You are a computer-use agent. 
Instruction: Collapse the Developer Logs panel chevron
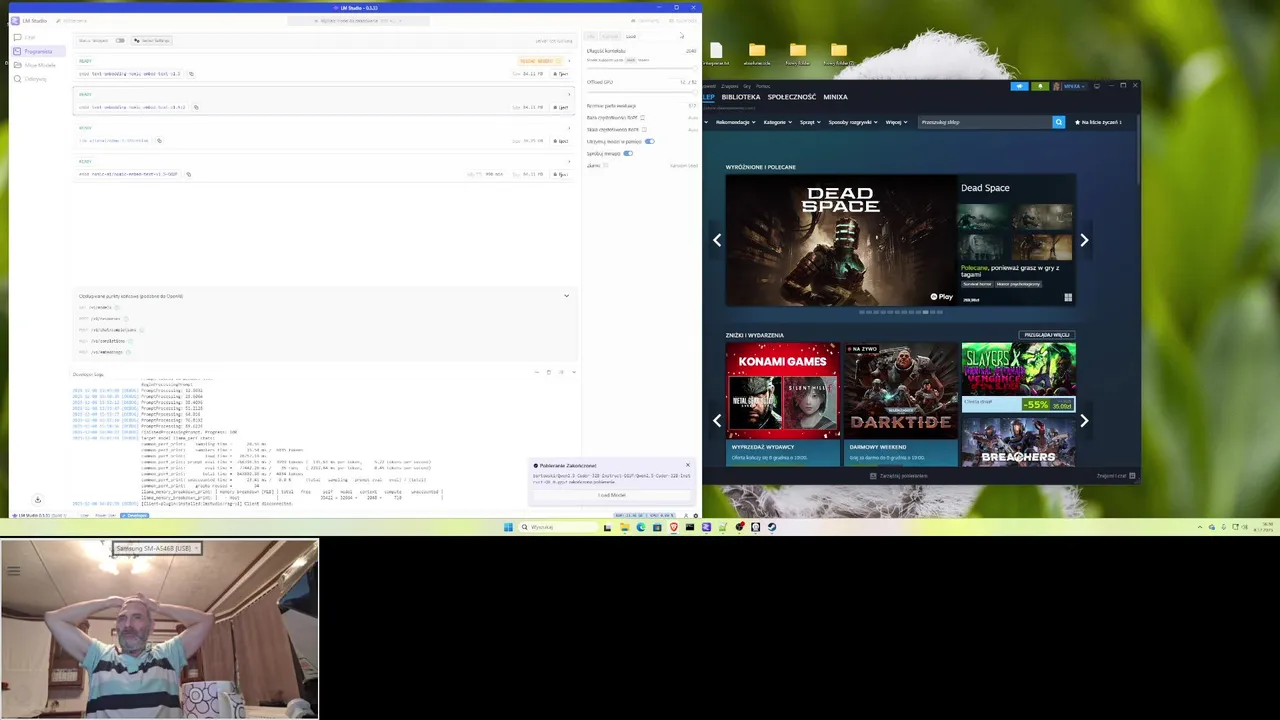click(x=574, y=372)
